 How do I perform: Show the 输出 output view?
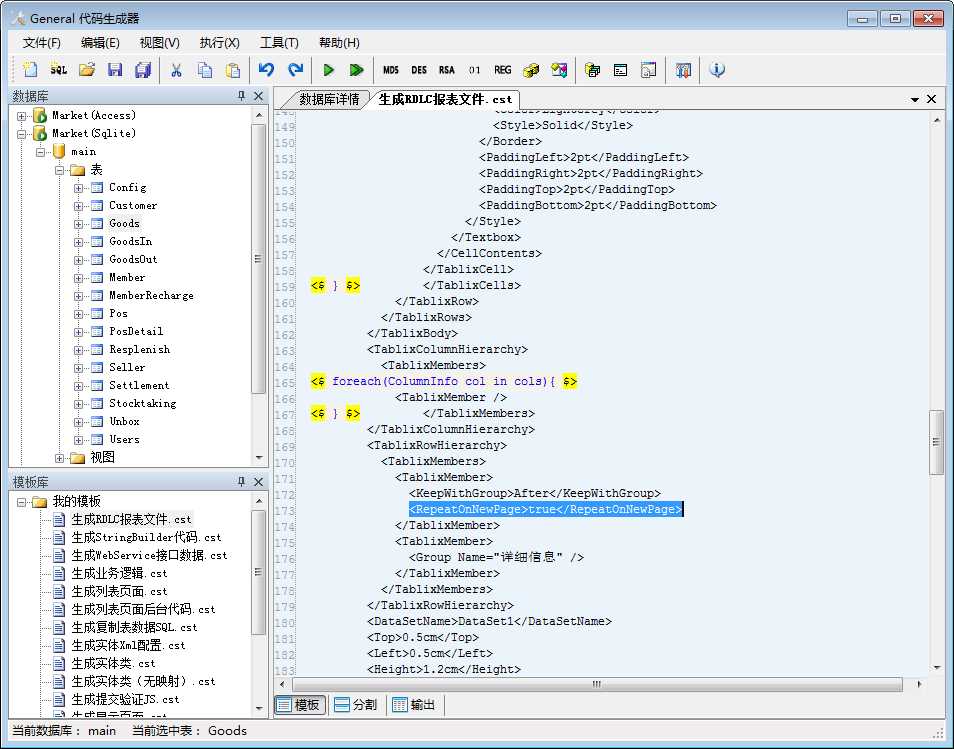tap(413, 705)
